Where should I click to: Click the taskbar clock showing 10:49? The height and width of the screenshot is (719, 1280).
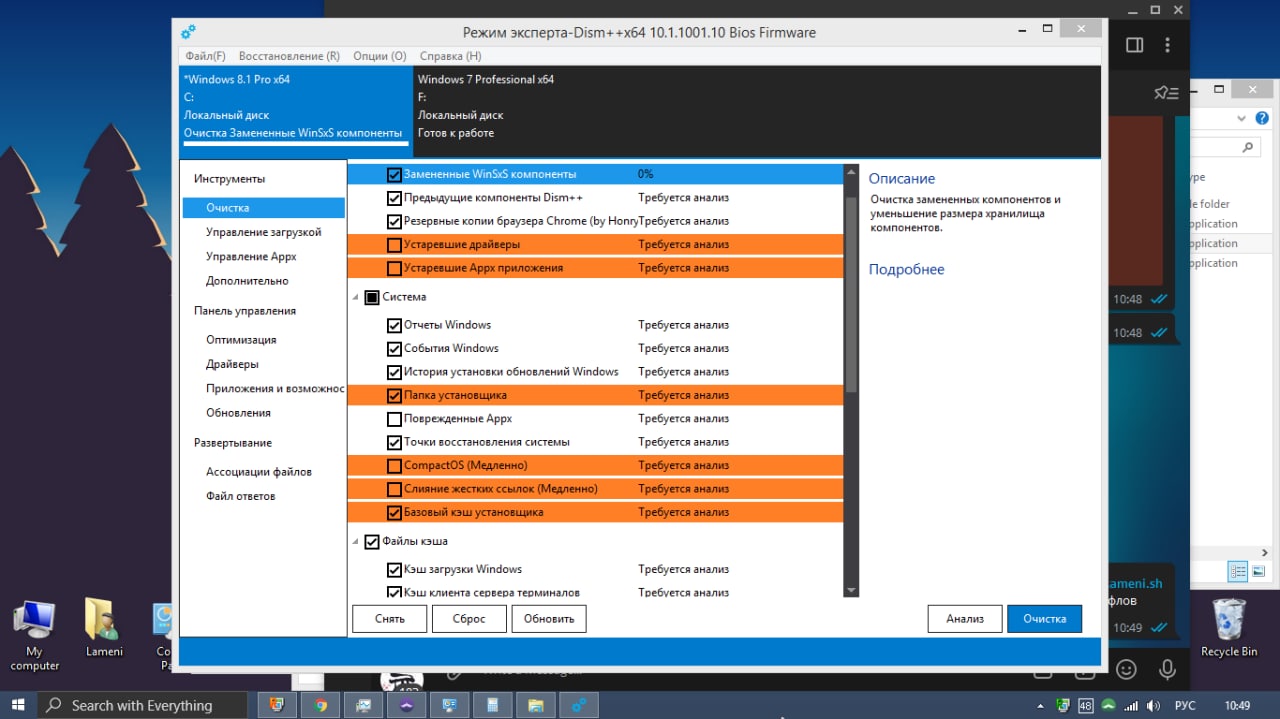[1237, 706]
